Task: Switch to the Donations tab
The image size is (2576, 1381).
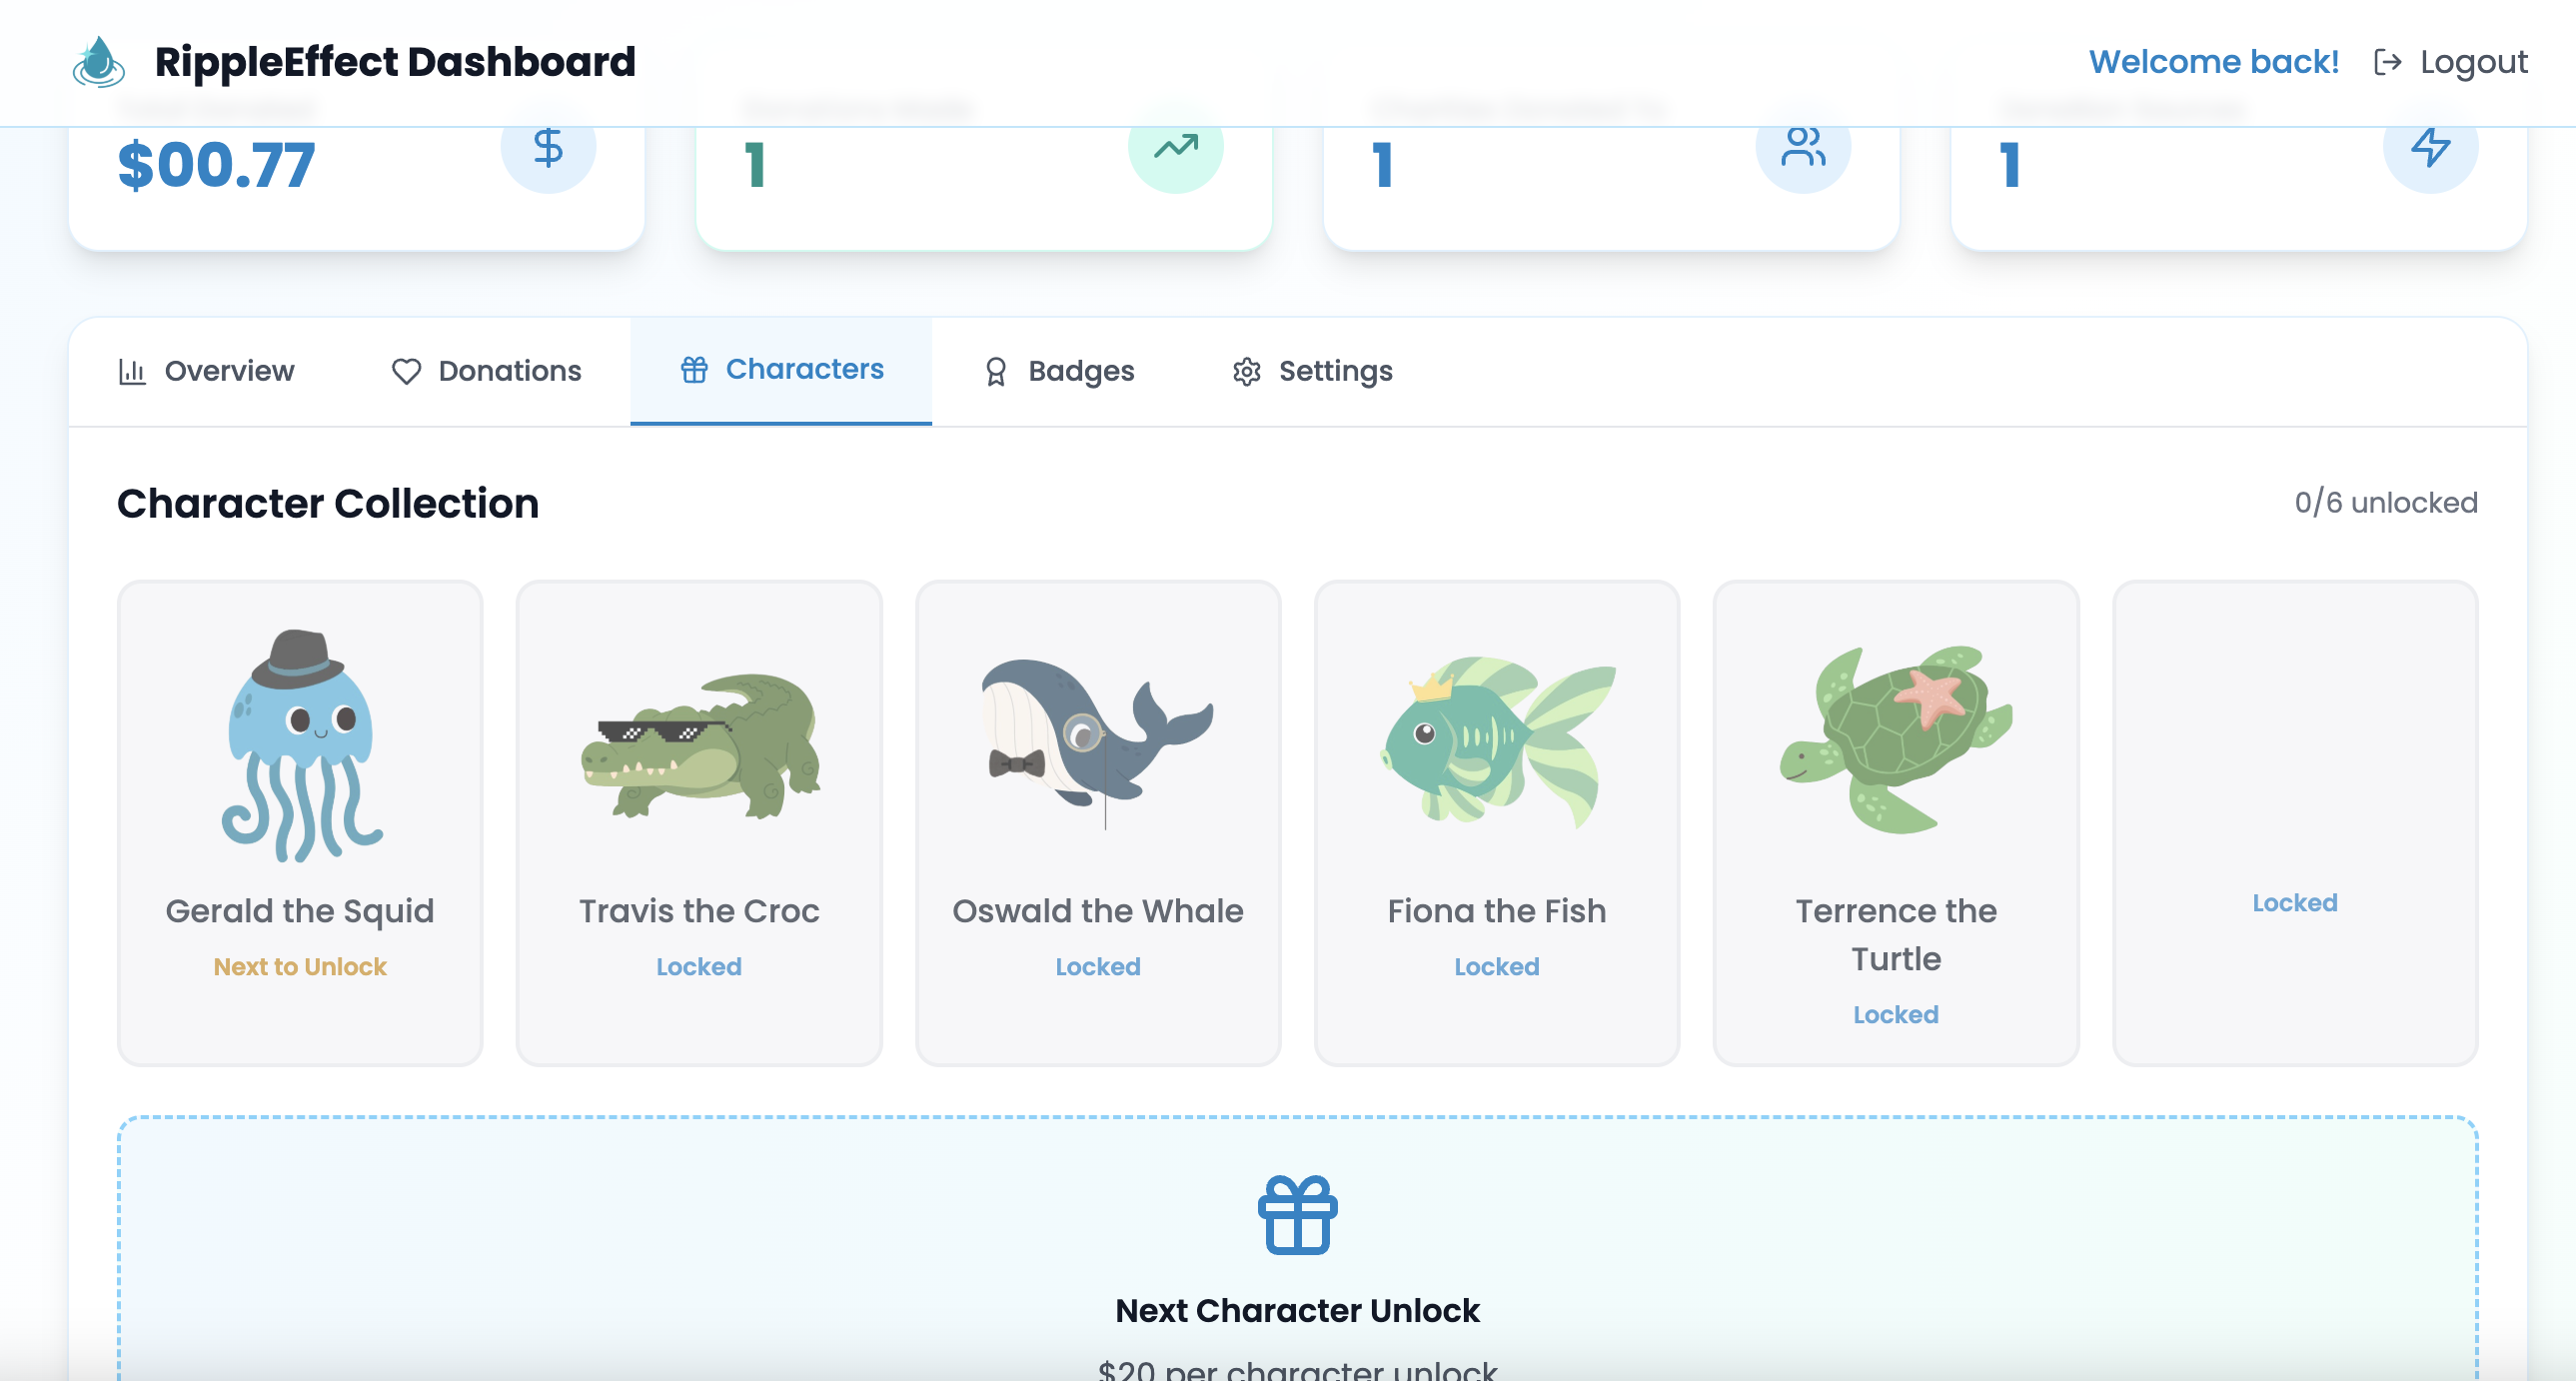Action: [x=486, y=371]
